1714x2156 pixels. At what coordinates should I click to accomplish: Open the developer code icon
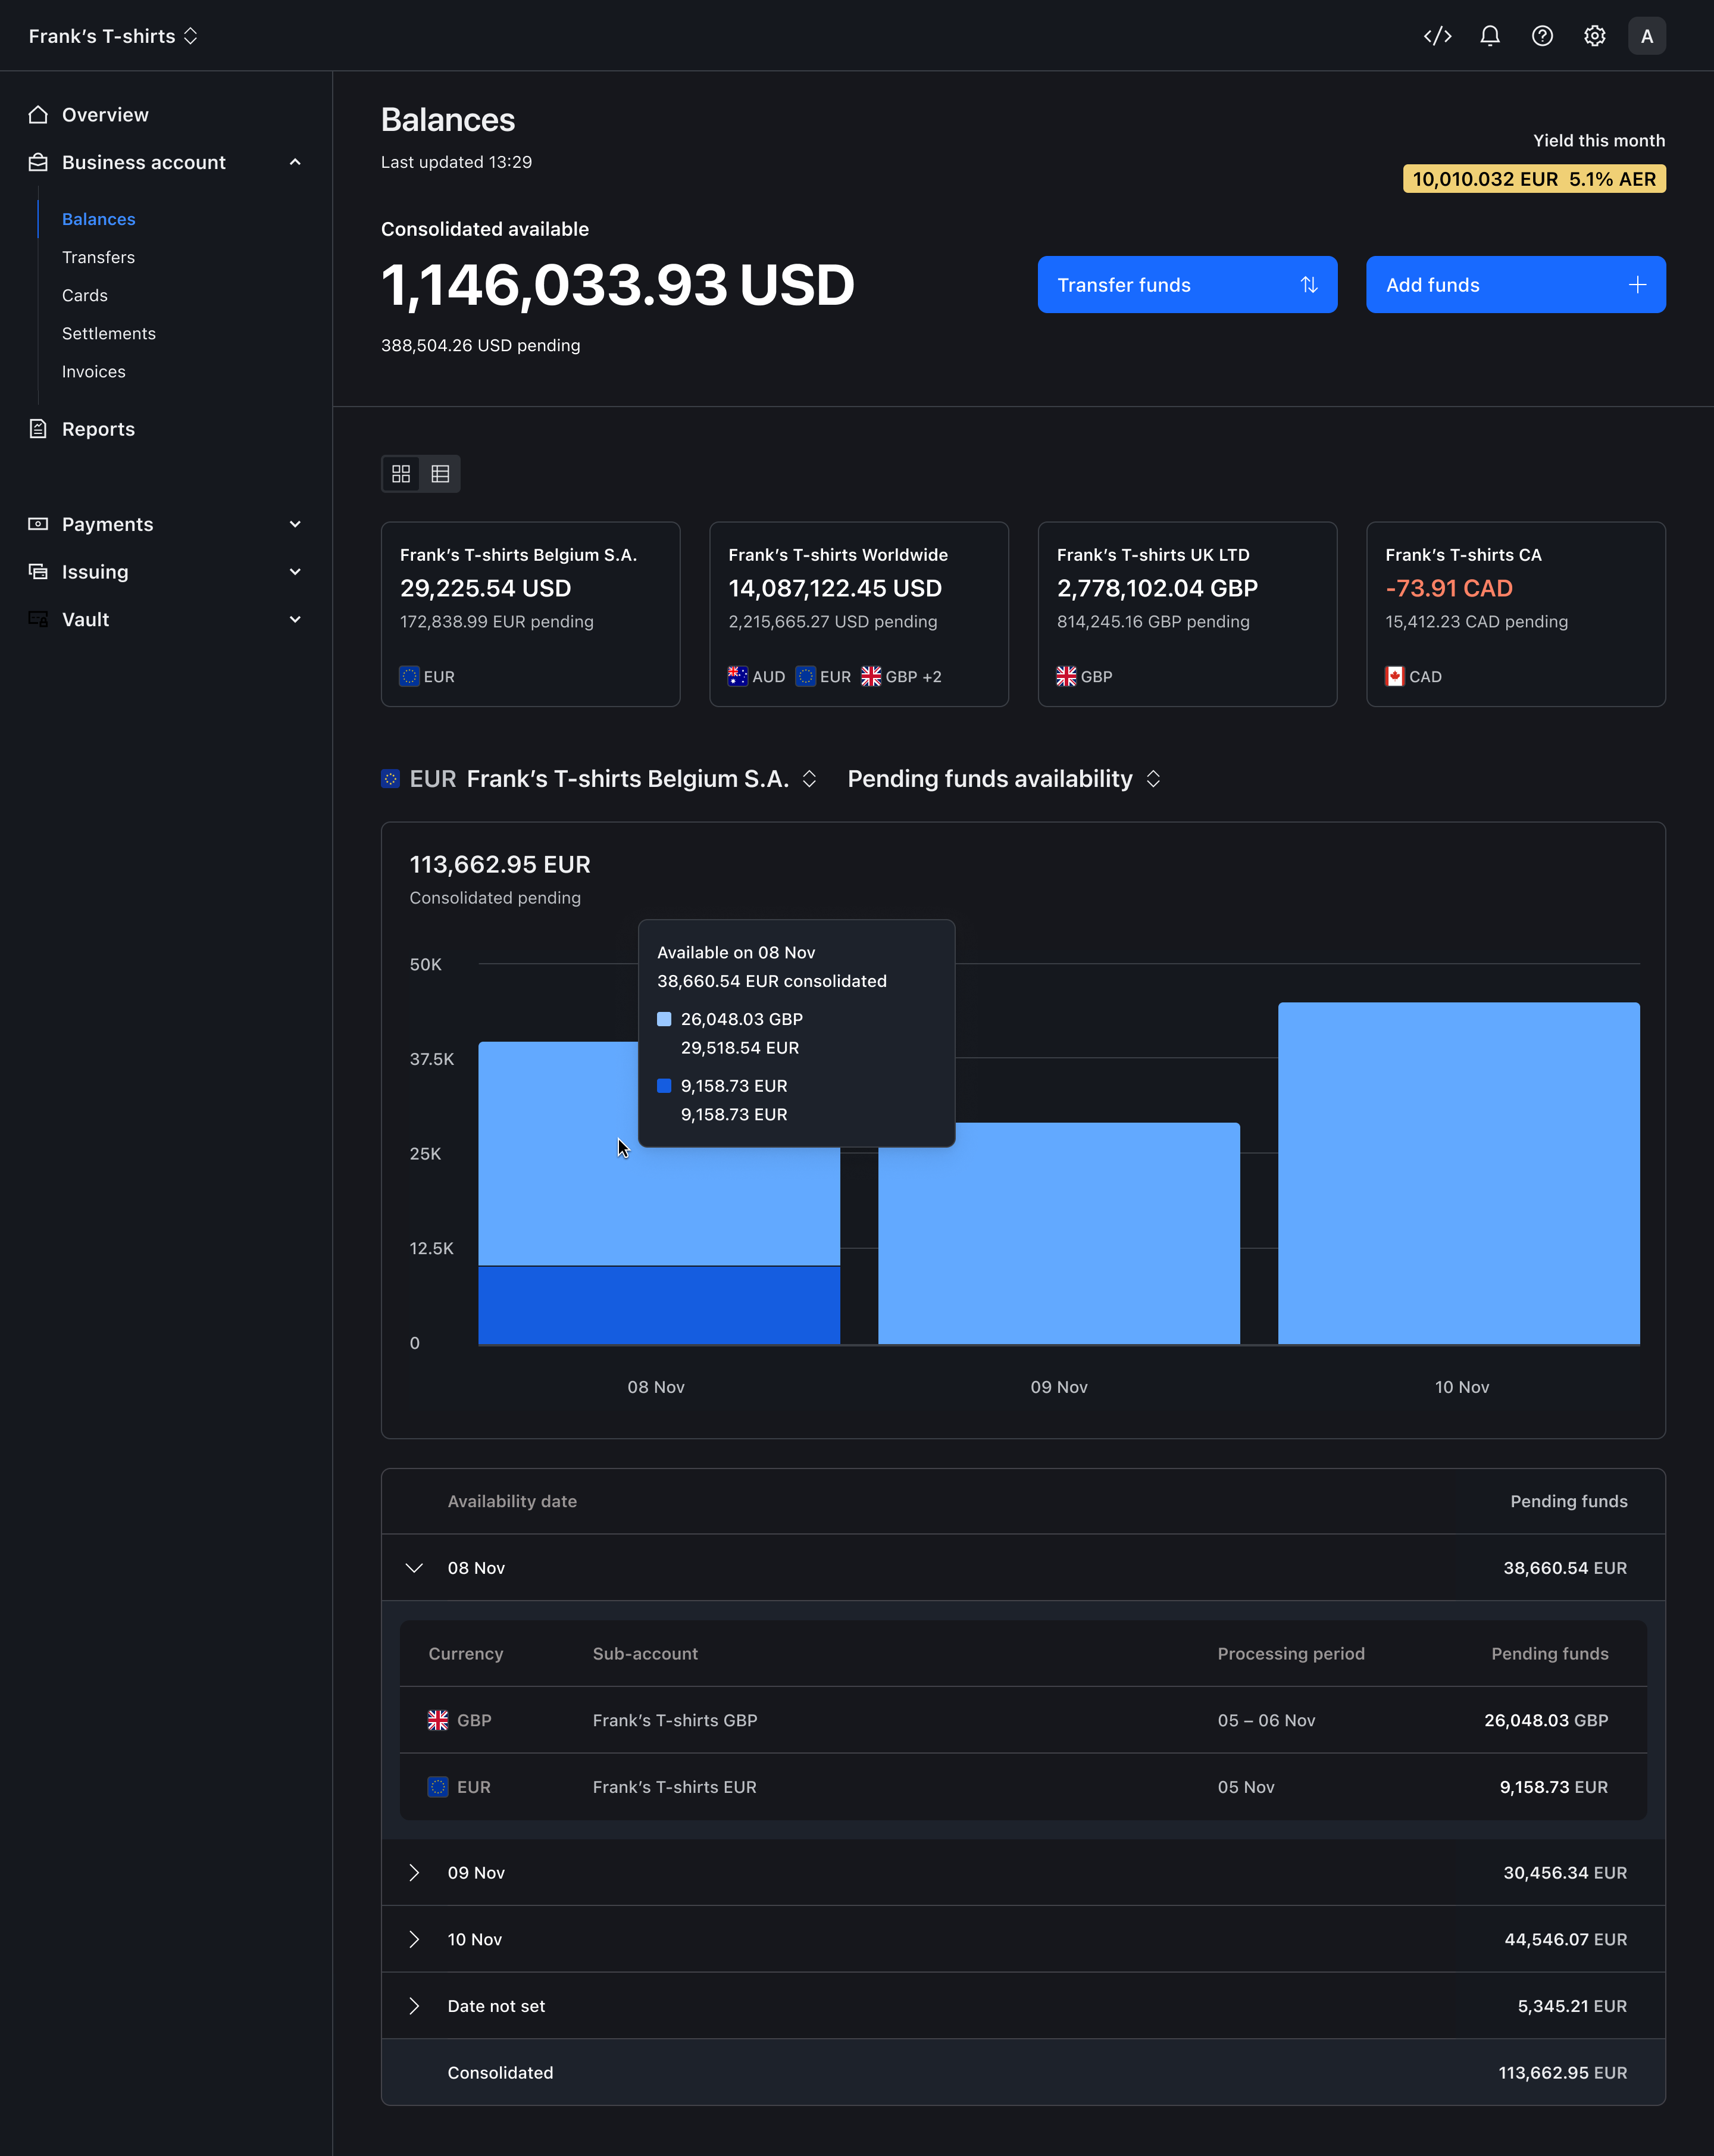[1437, 36]
